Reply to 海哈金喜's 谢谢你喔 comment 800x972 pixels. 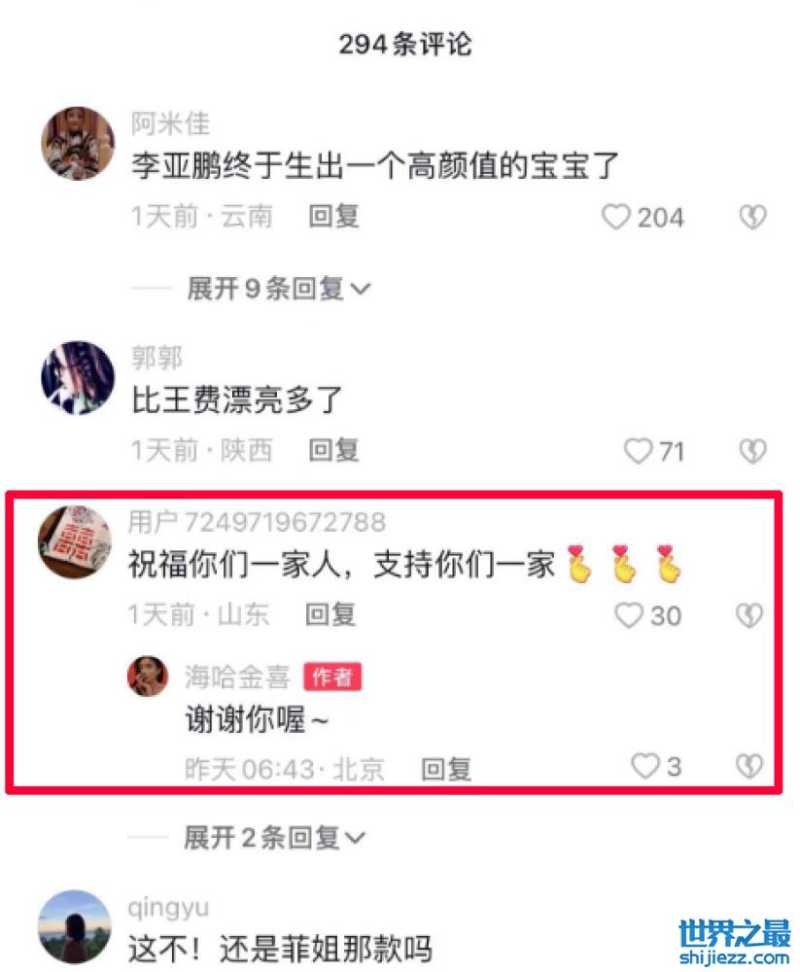pyautogui.click(x=446, y=769)
